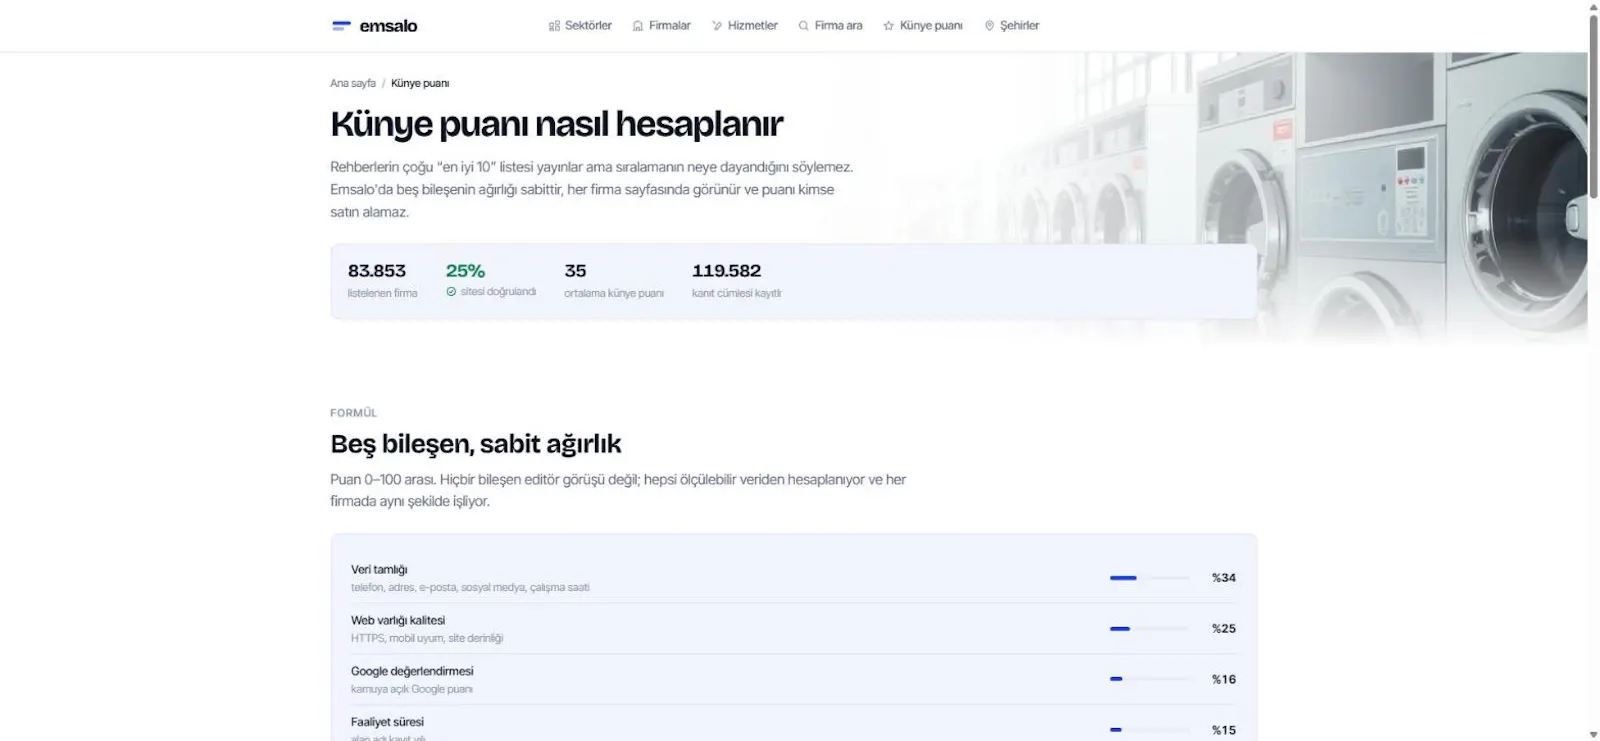Click the "Web varlığı kalitesi" row title
Image resolution: width=1600 pixels, height=741 pixels.
(x=398, y=621)
